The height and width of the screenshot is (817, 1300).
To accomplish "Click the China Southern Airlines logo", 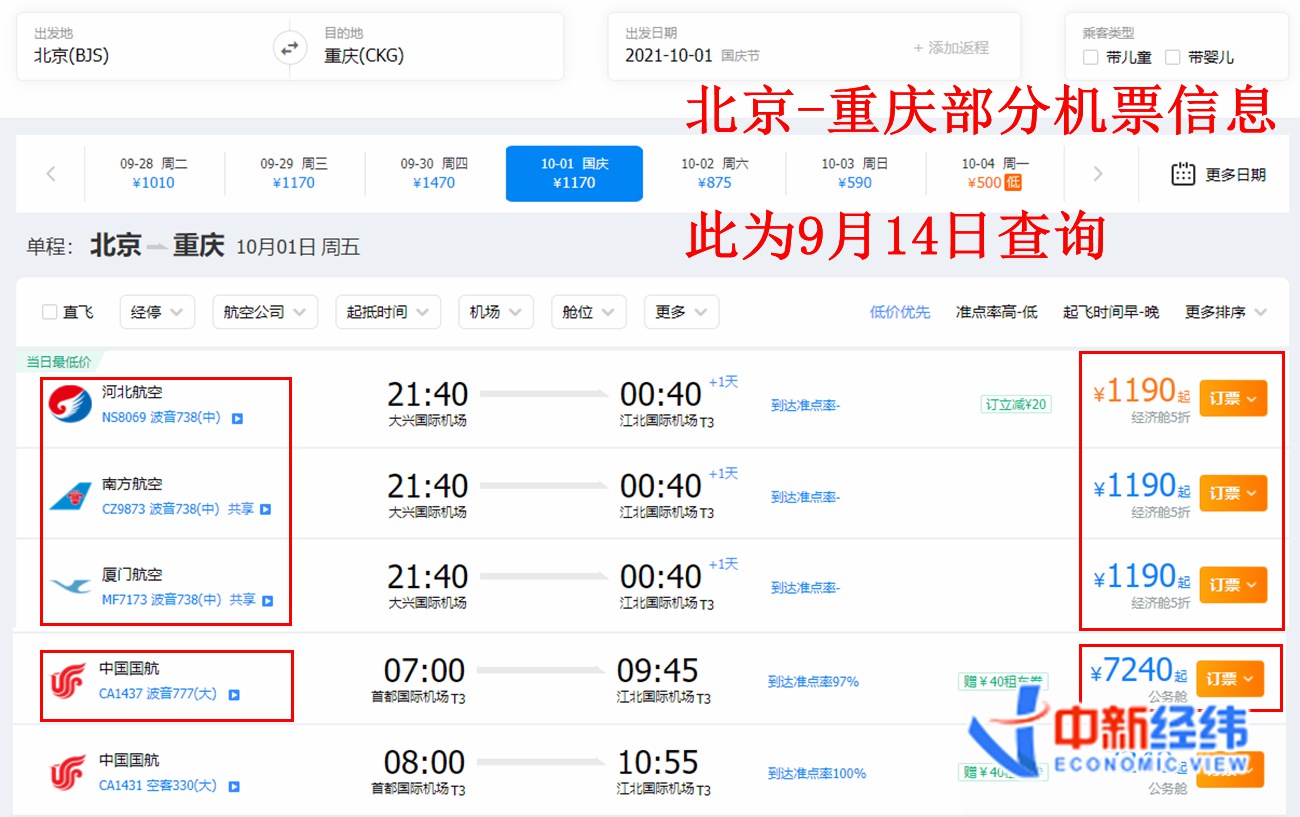I will click(70, 495).
